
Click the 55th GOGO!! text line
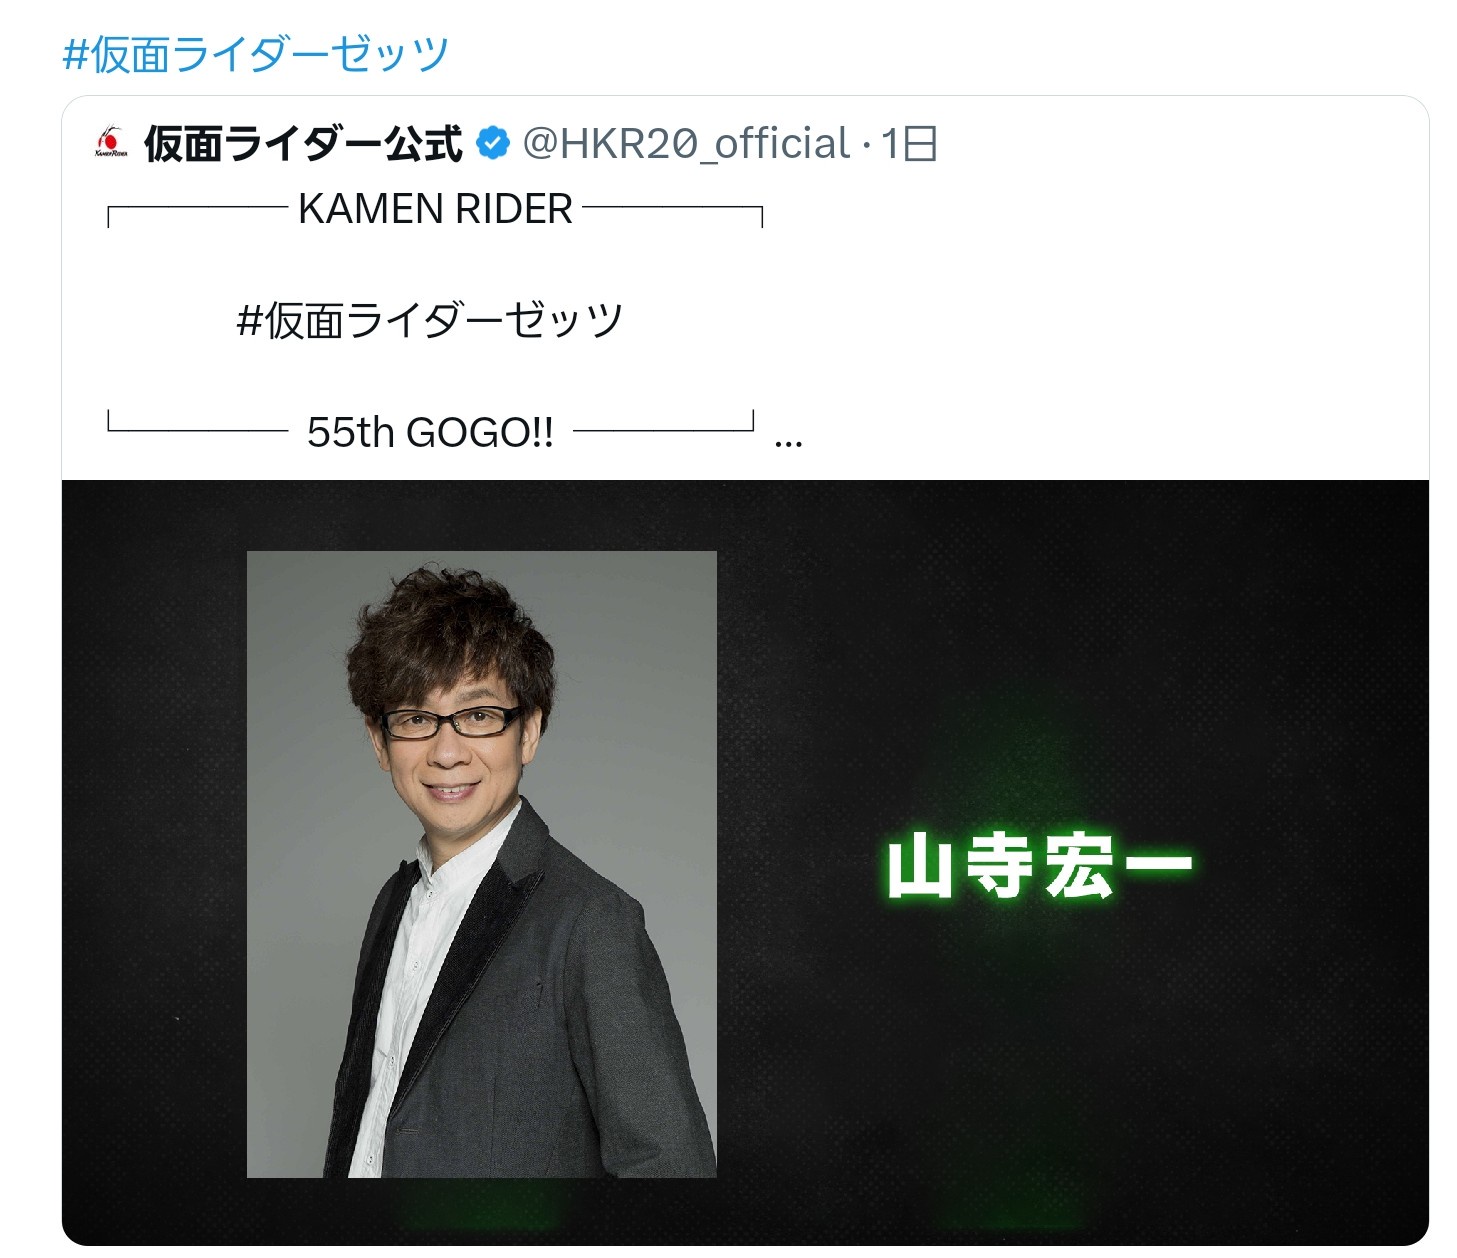[x=430, y=432]
